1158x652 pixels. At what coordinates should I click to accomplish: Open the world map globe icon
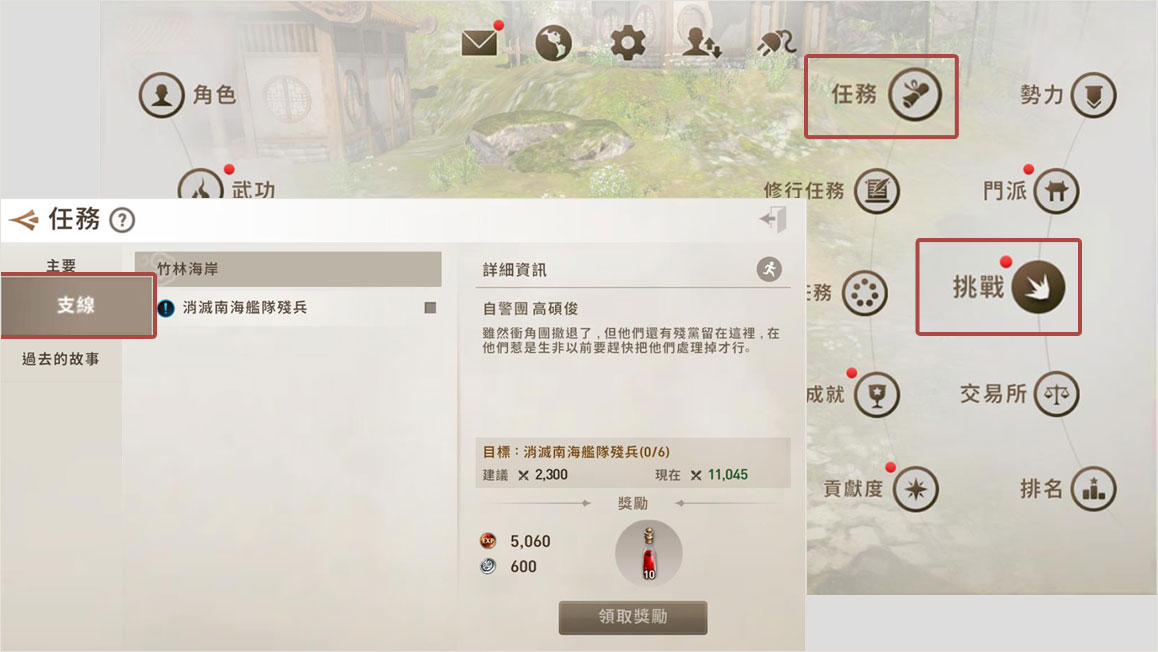[553, 43]
